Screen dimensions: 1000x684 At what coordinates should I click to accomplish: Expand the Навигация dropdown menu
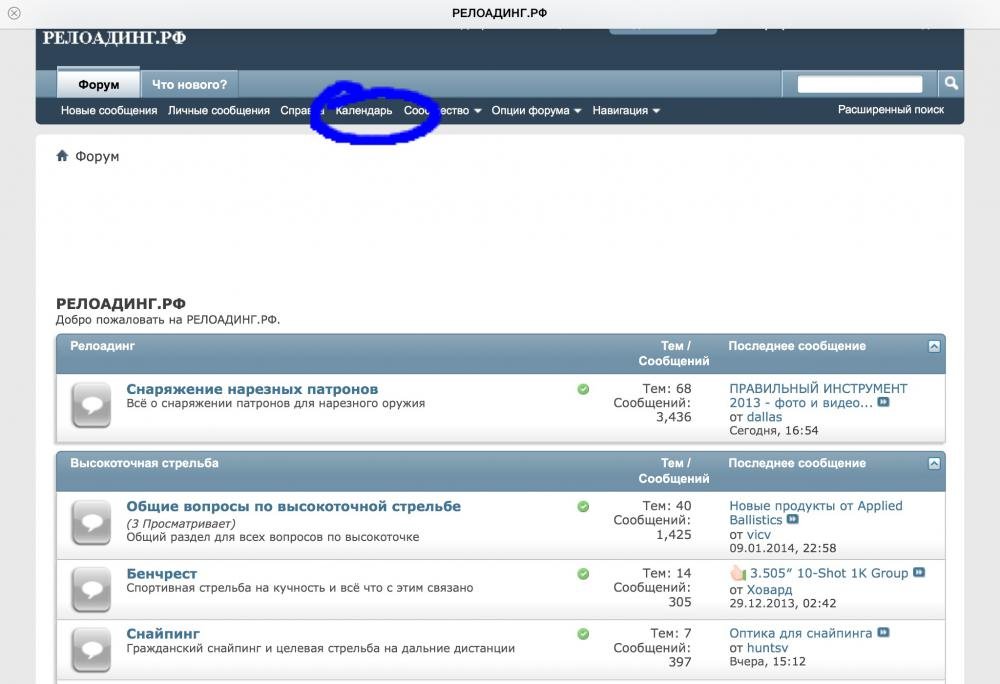click(x=626, y=111)
